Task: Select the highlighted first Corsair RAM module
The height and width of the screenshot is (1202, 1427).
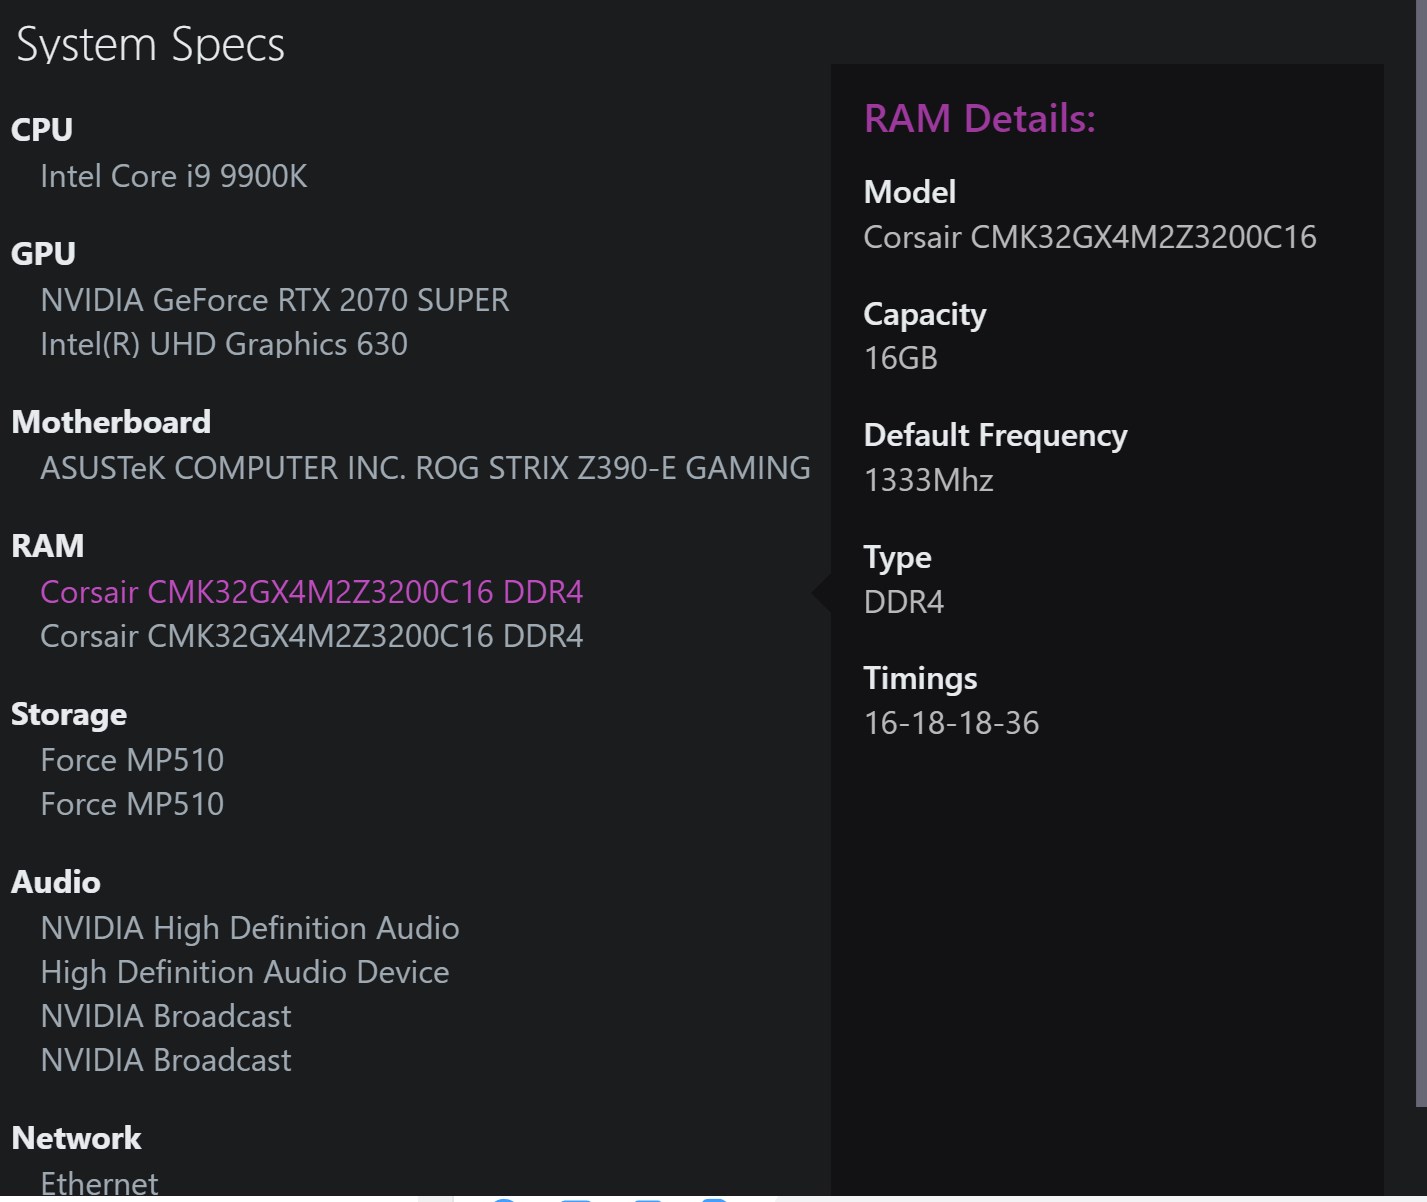Action: point(311,592)
